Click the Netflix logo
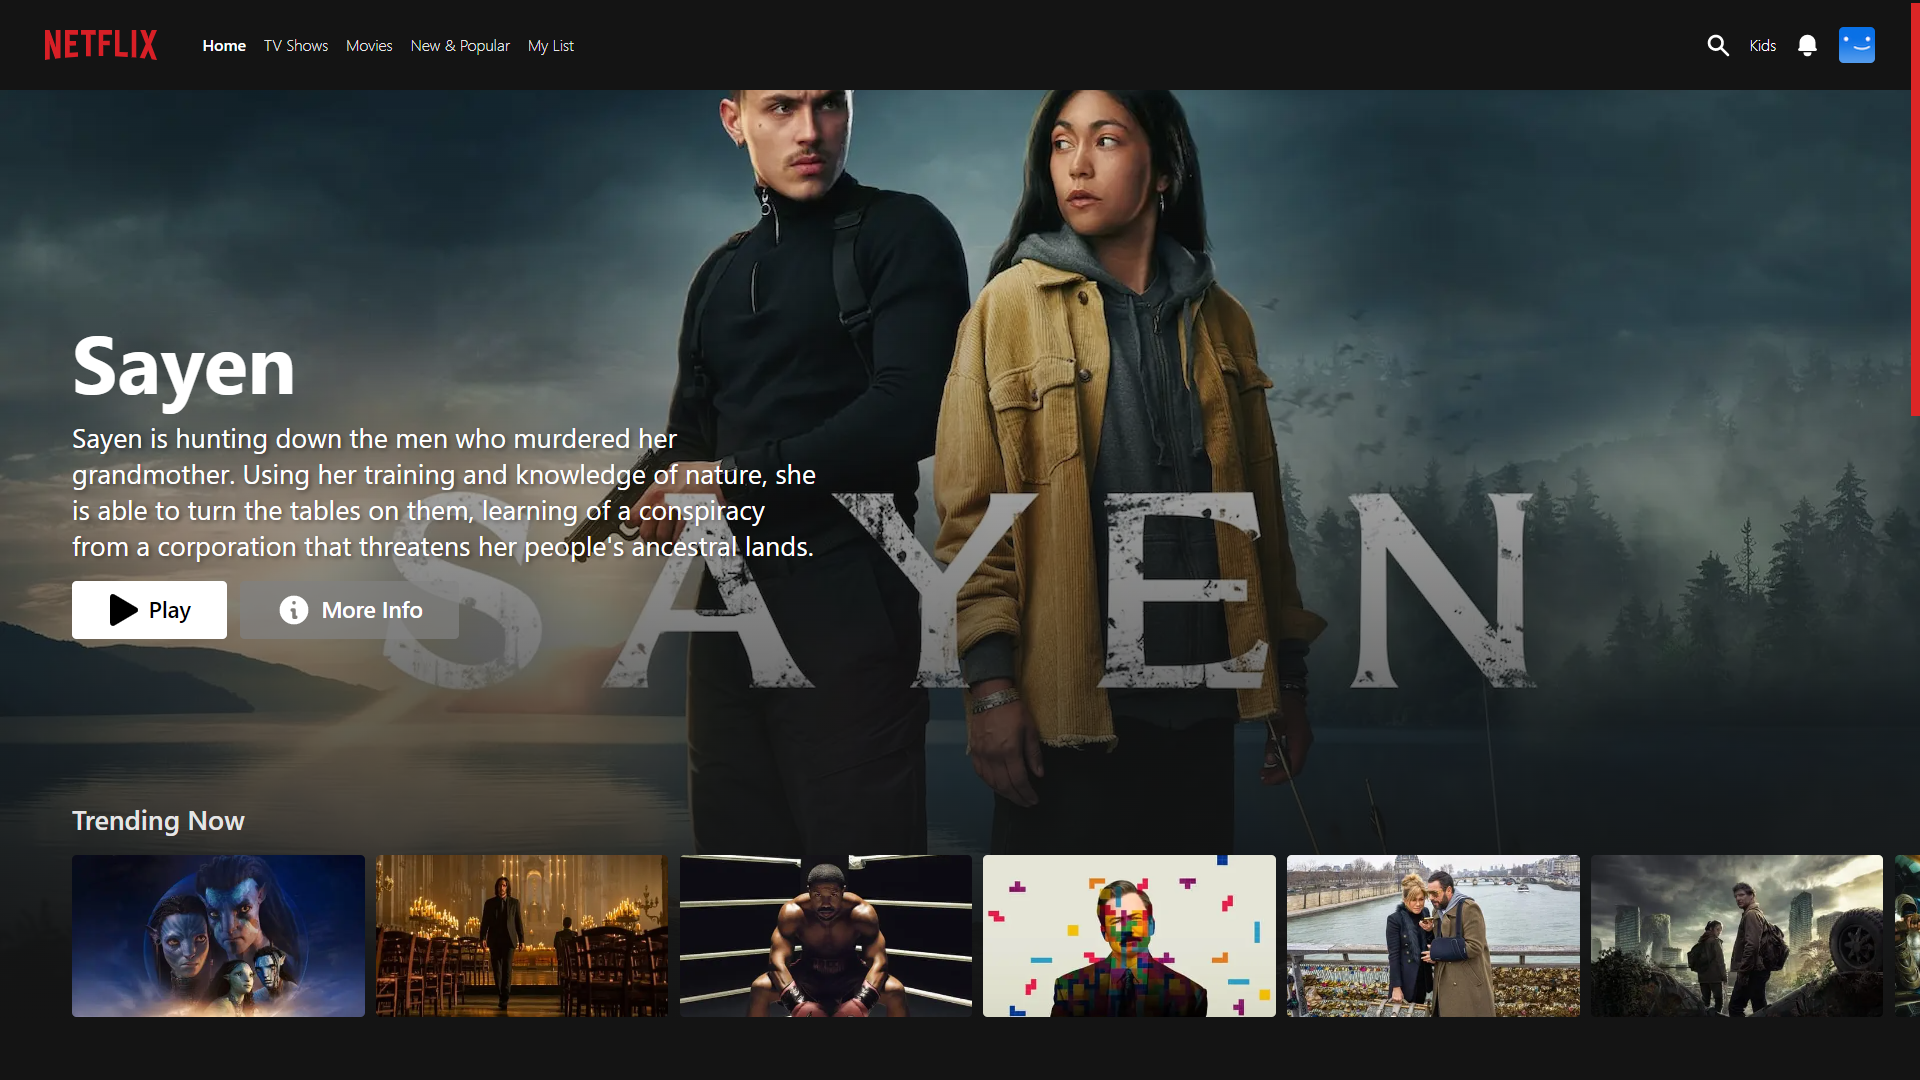 pyautogui.click(x=100, y=45)
